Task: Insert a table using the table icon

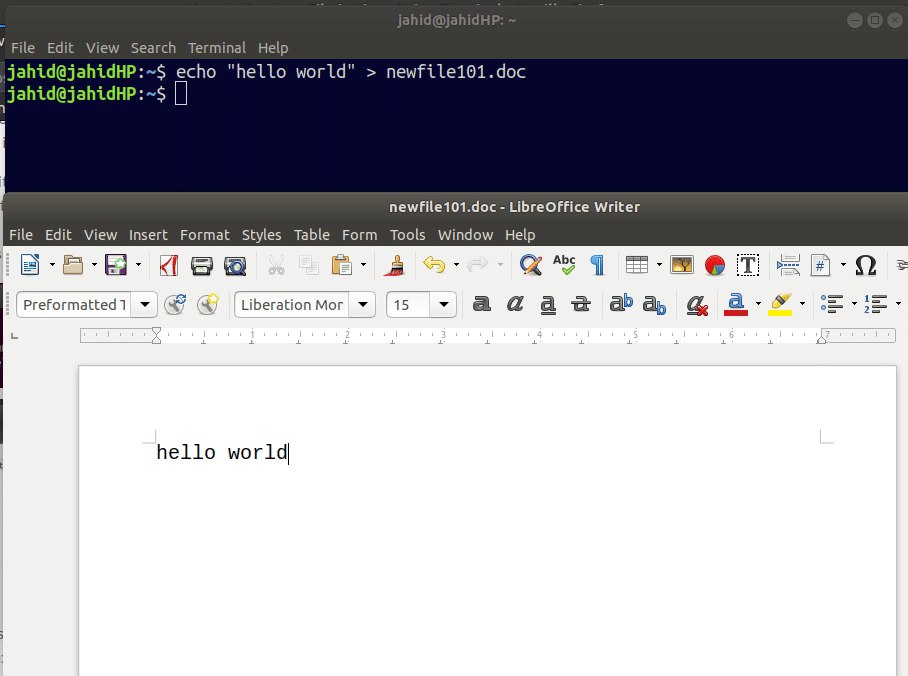Action: click(637, 265)
